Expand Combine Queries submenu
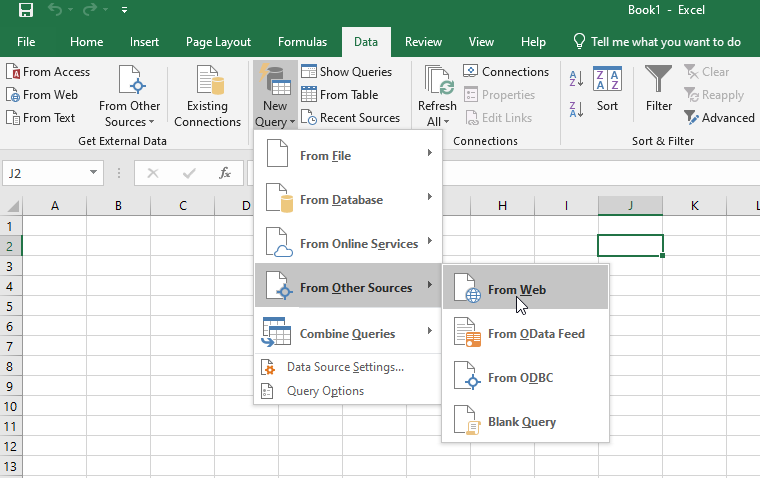This screenshot has width=760, height=478. (348, 334)
